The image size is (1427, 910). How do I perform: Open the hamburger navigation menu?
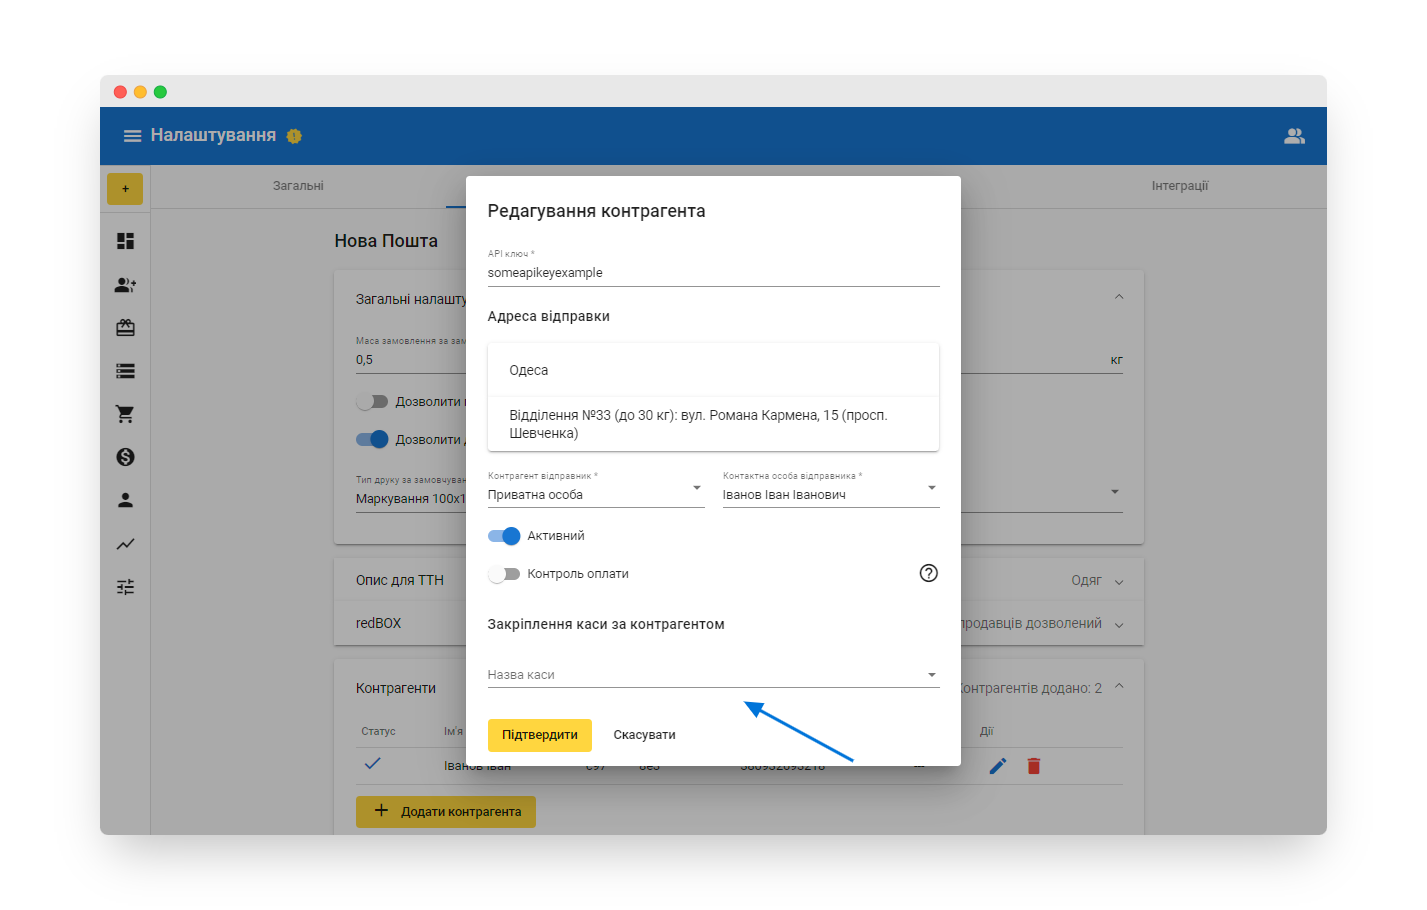click(132, 136)
